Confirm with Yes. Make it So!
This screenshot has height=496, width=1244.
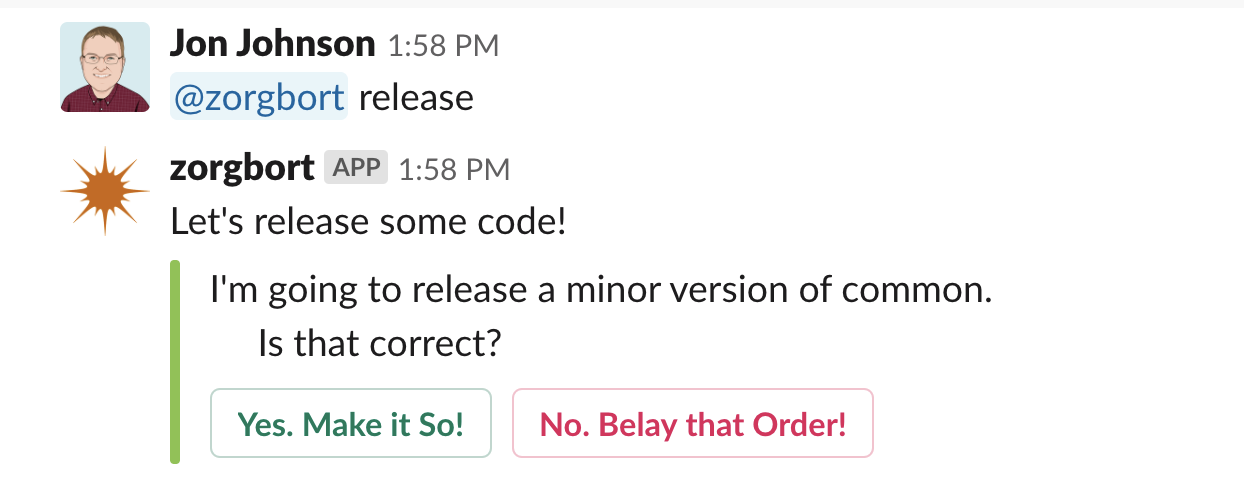tap(351, 423)
